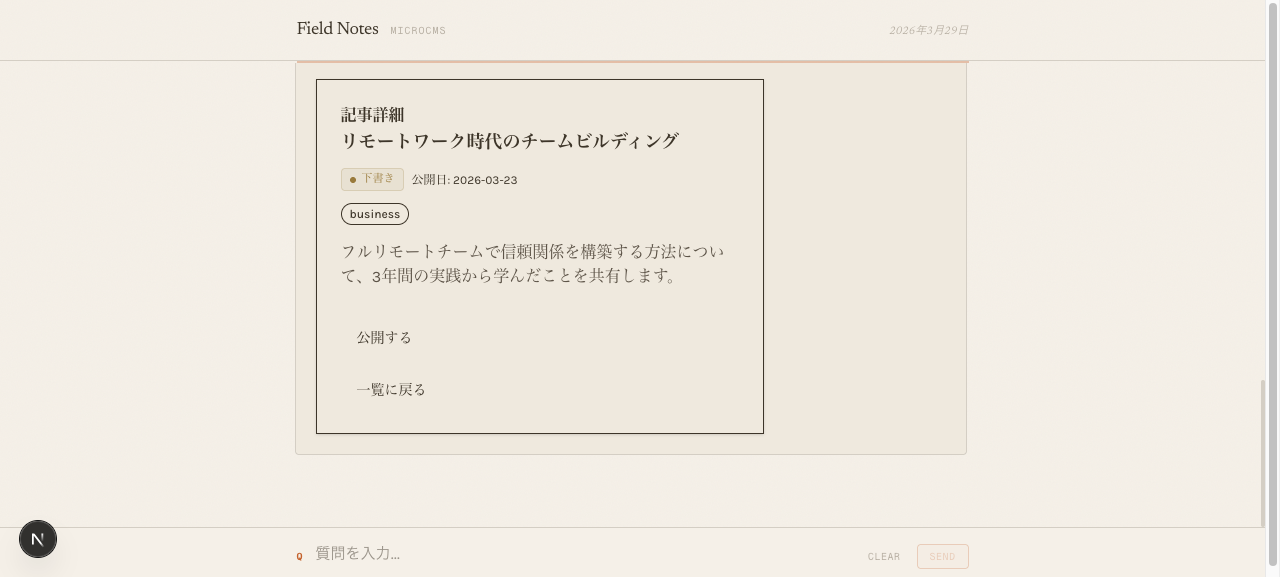Screen dimensions: 1280x577
Task: Toggle the 下書き status badge
Action: click(372, 180)
